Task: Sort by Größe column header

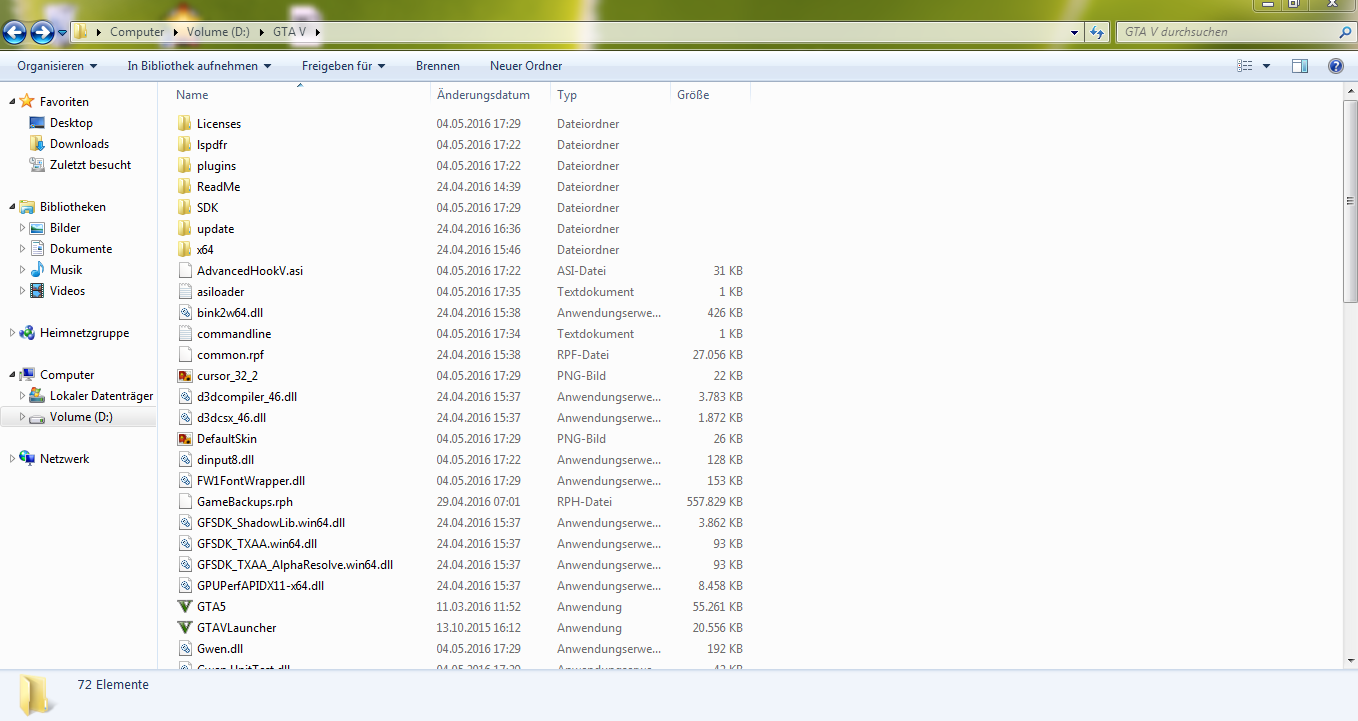Action: (x=710, y=95)
